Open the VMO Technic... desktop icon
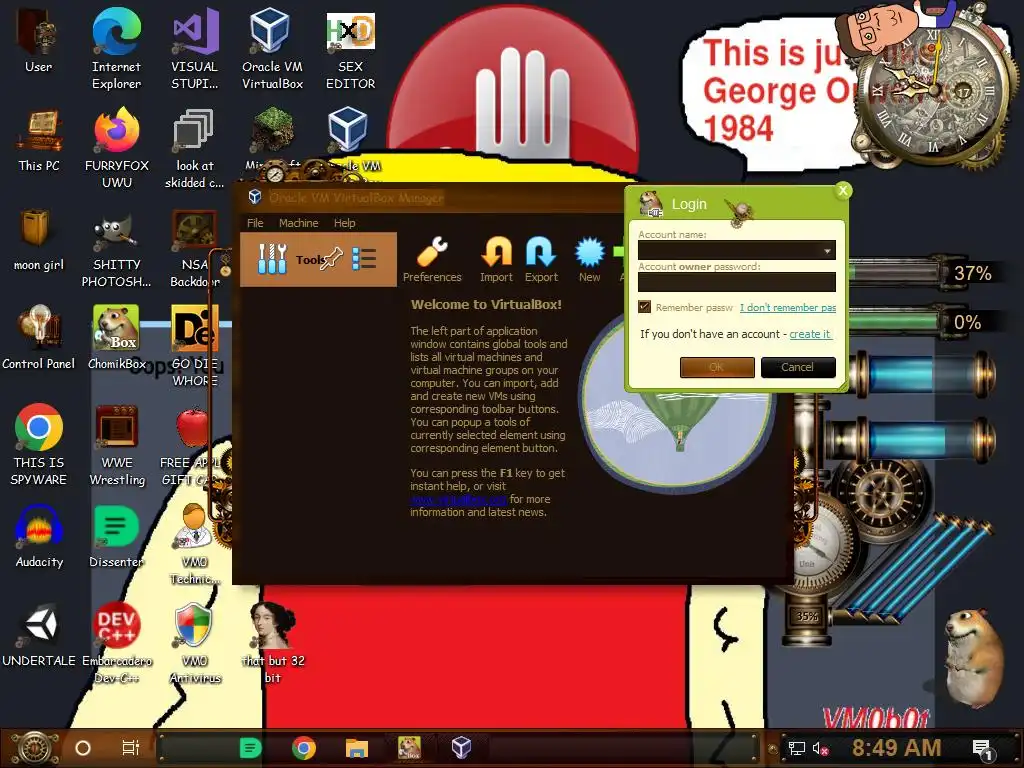 click(x=194, y=543)
